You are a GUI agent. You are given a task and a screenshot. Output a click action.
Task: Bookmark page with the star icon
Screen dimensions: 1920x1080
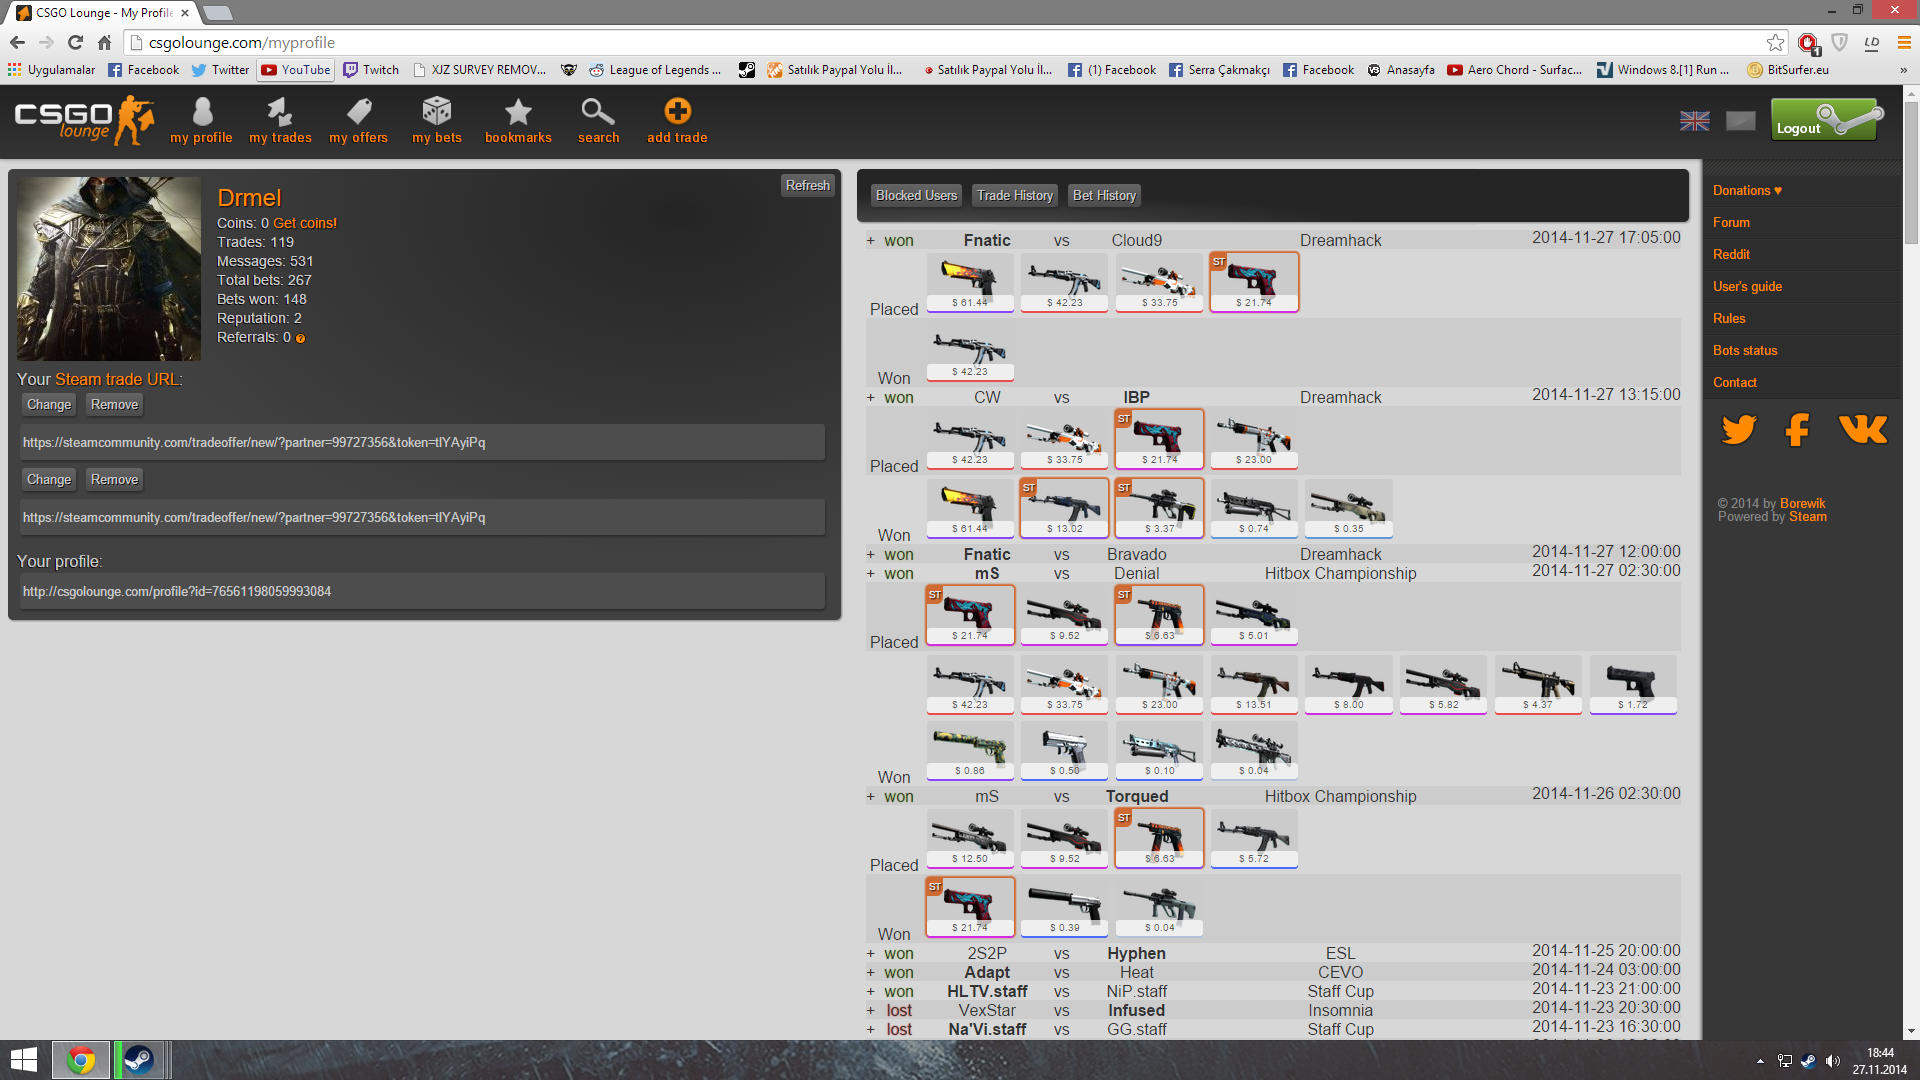[x=1775, y=42]
